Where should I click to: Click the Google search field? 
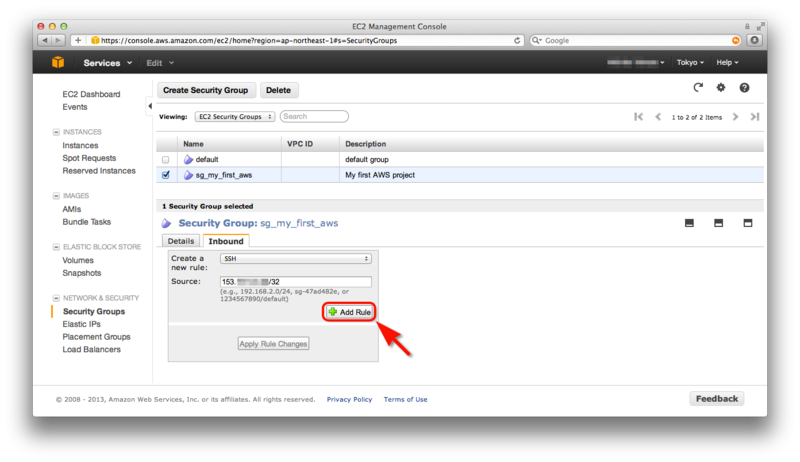[636, 40]
